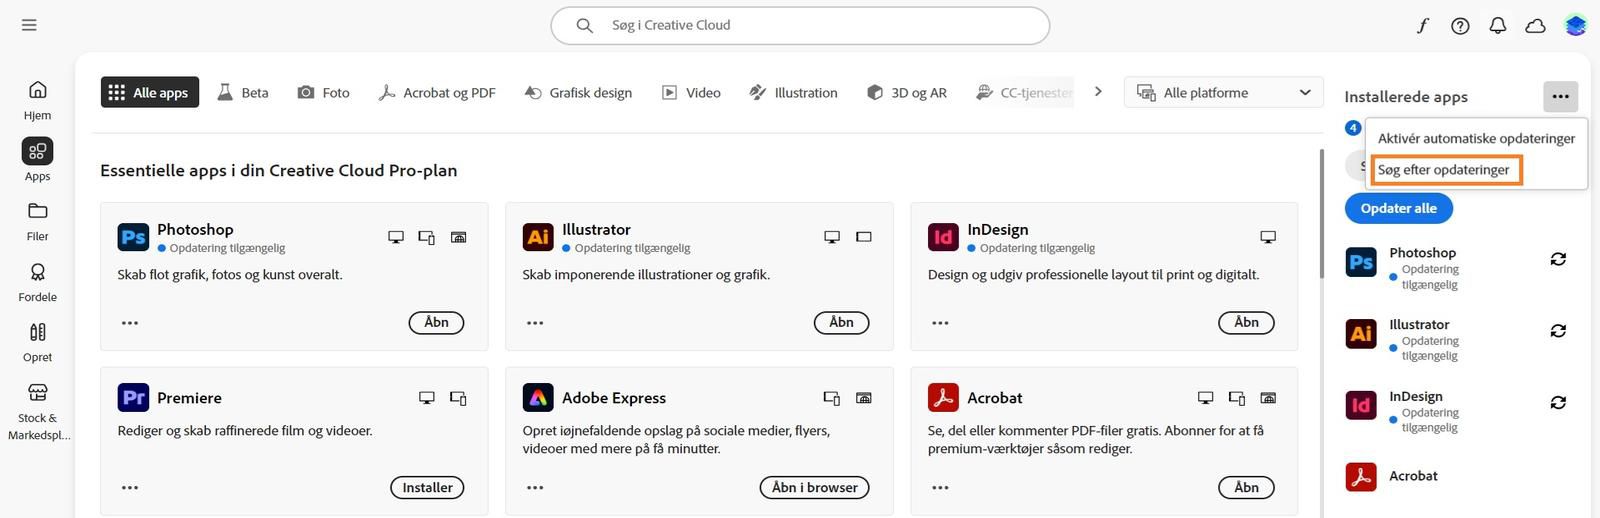Expand Alle platforme dropdown
Image resolution: width=1600 pixels, height=518 pixels.
1223,92
